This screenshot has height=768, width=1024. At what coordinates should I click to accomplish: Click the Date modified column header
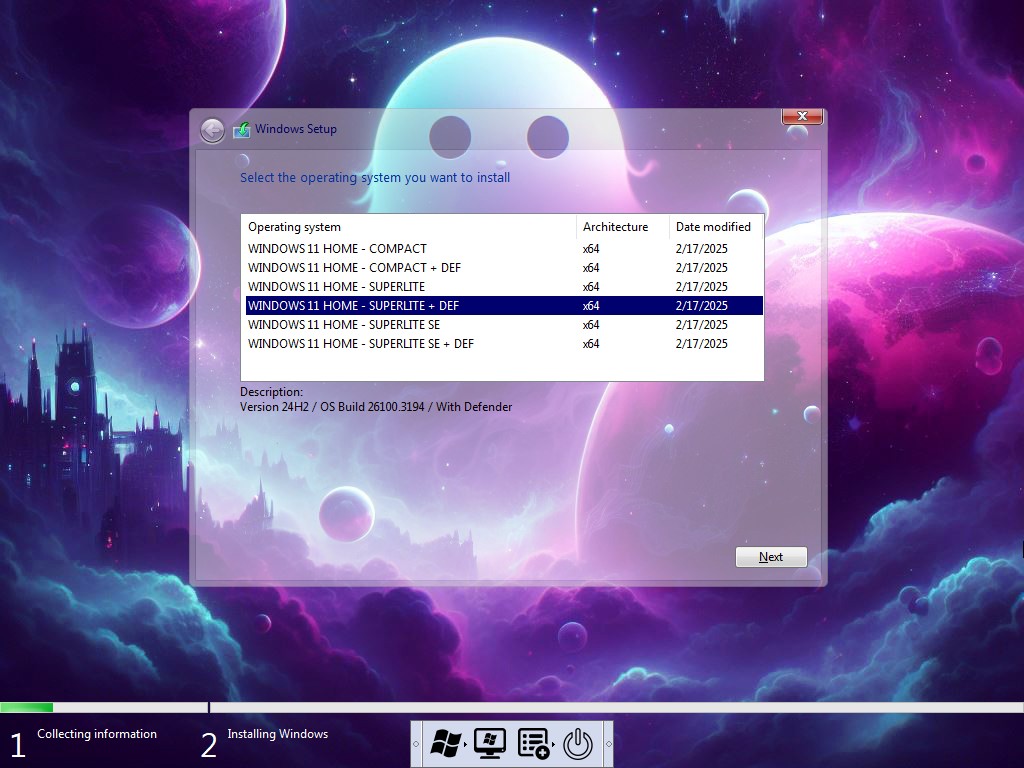(715, 227)
